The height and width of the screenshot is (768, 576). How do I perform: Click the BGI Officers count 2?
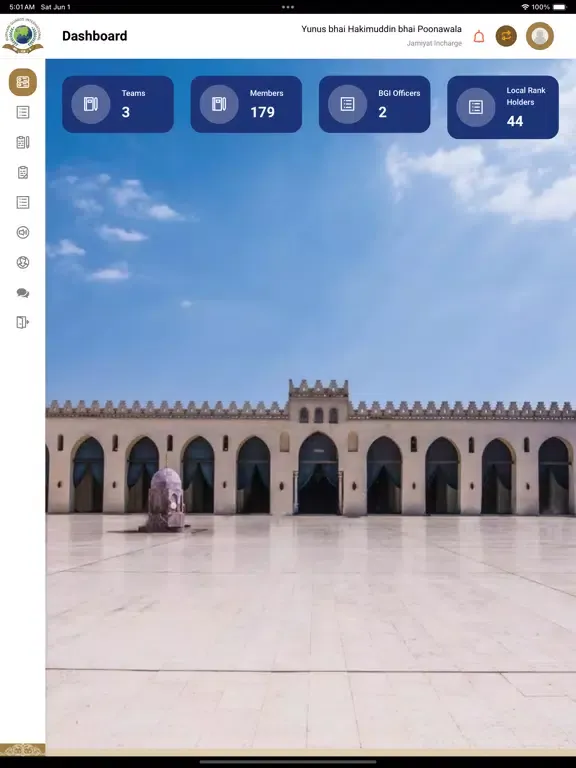click(x=383, y=112)
